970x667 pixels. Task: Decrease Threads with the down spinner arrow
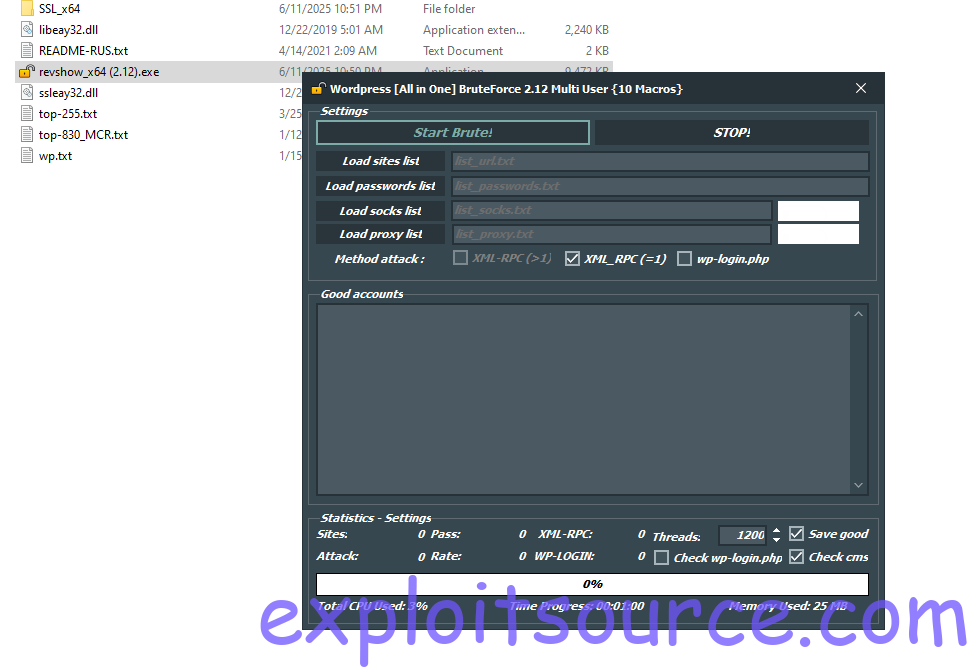pos(776,540)
